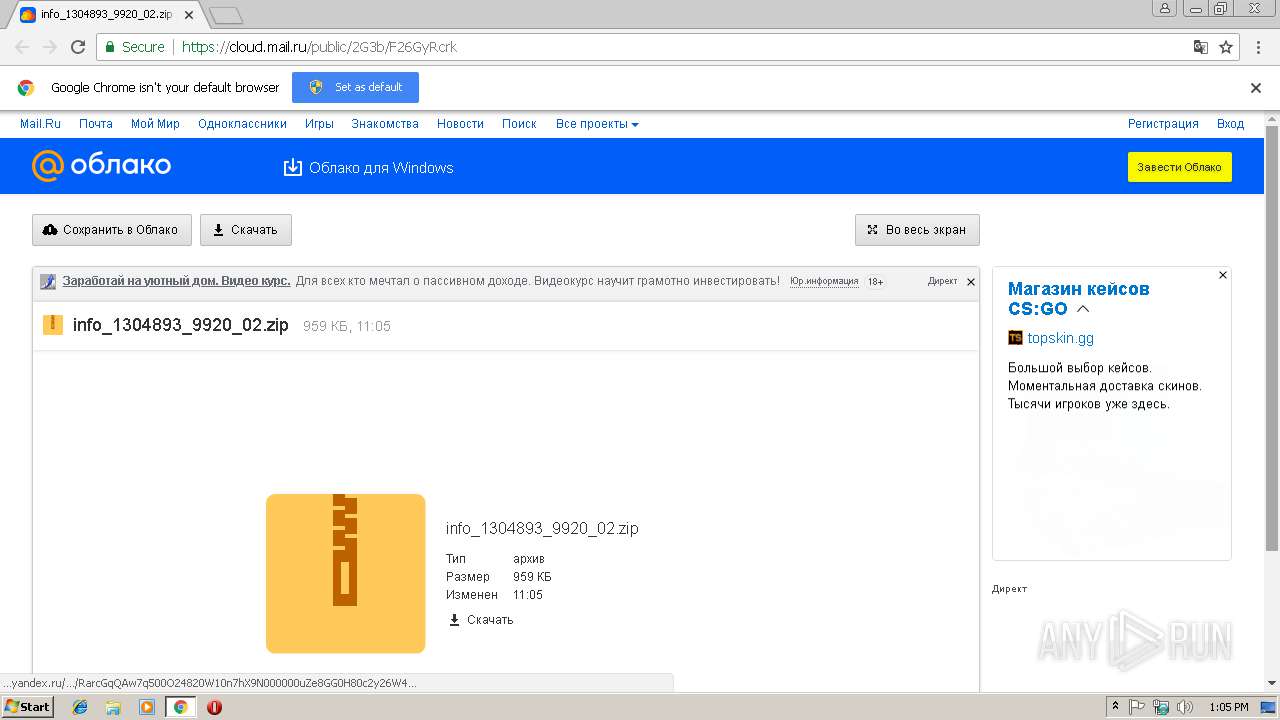
Task: Show hidden tray icons arrow
Action: click(1116, 707)
